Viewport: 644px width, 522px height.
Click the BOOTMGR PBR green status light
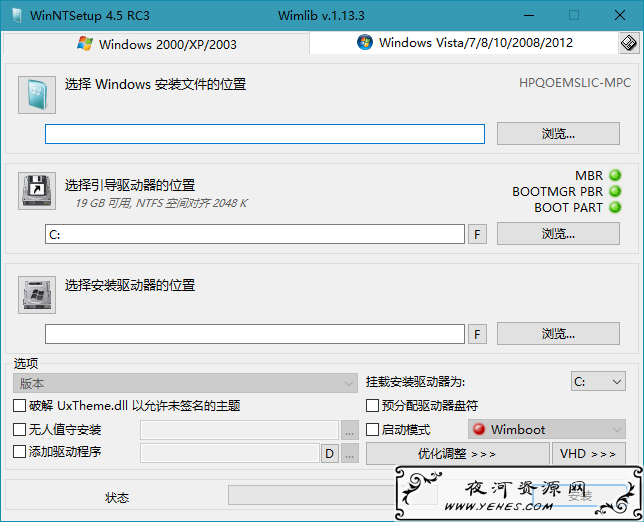coord(615,191)
